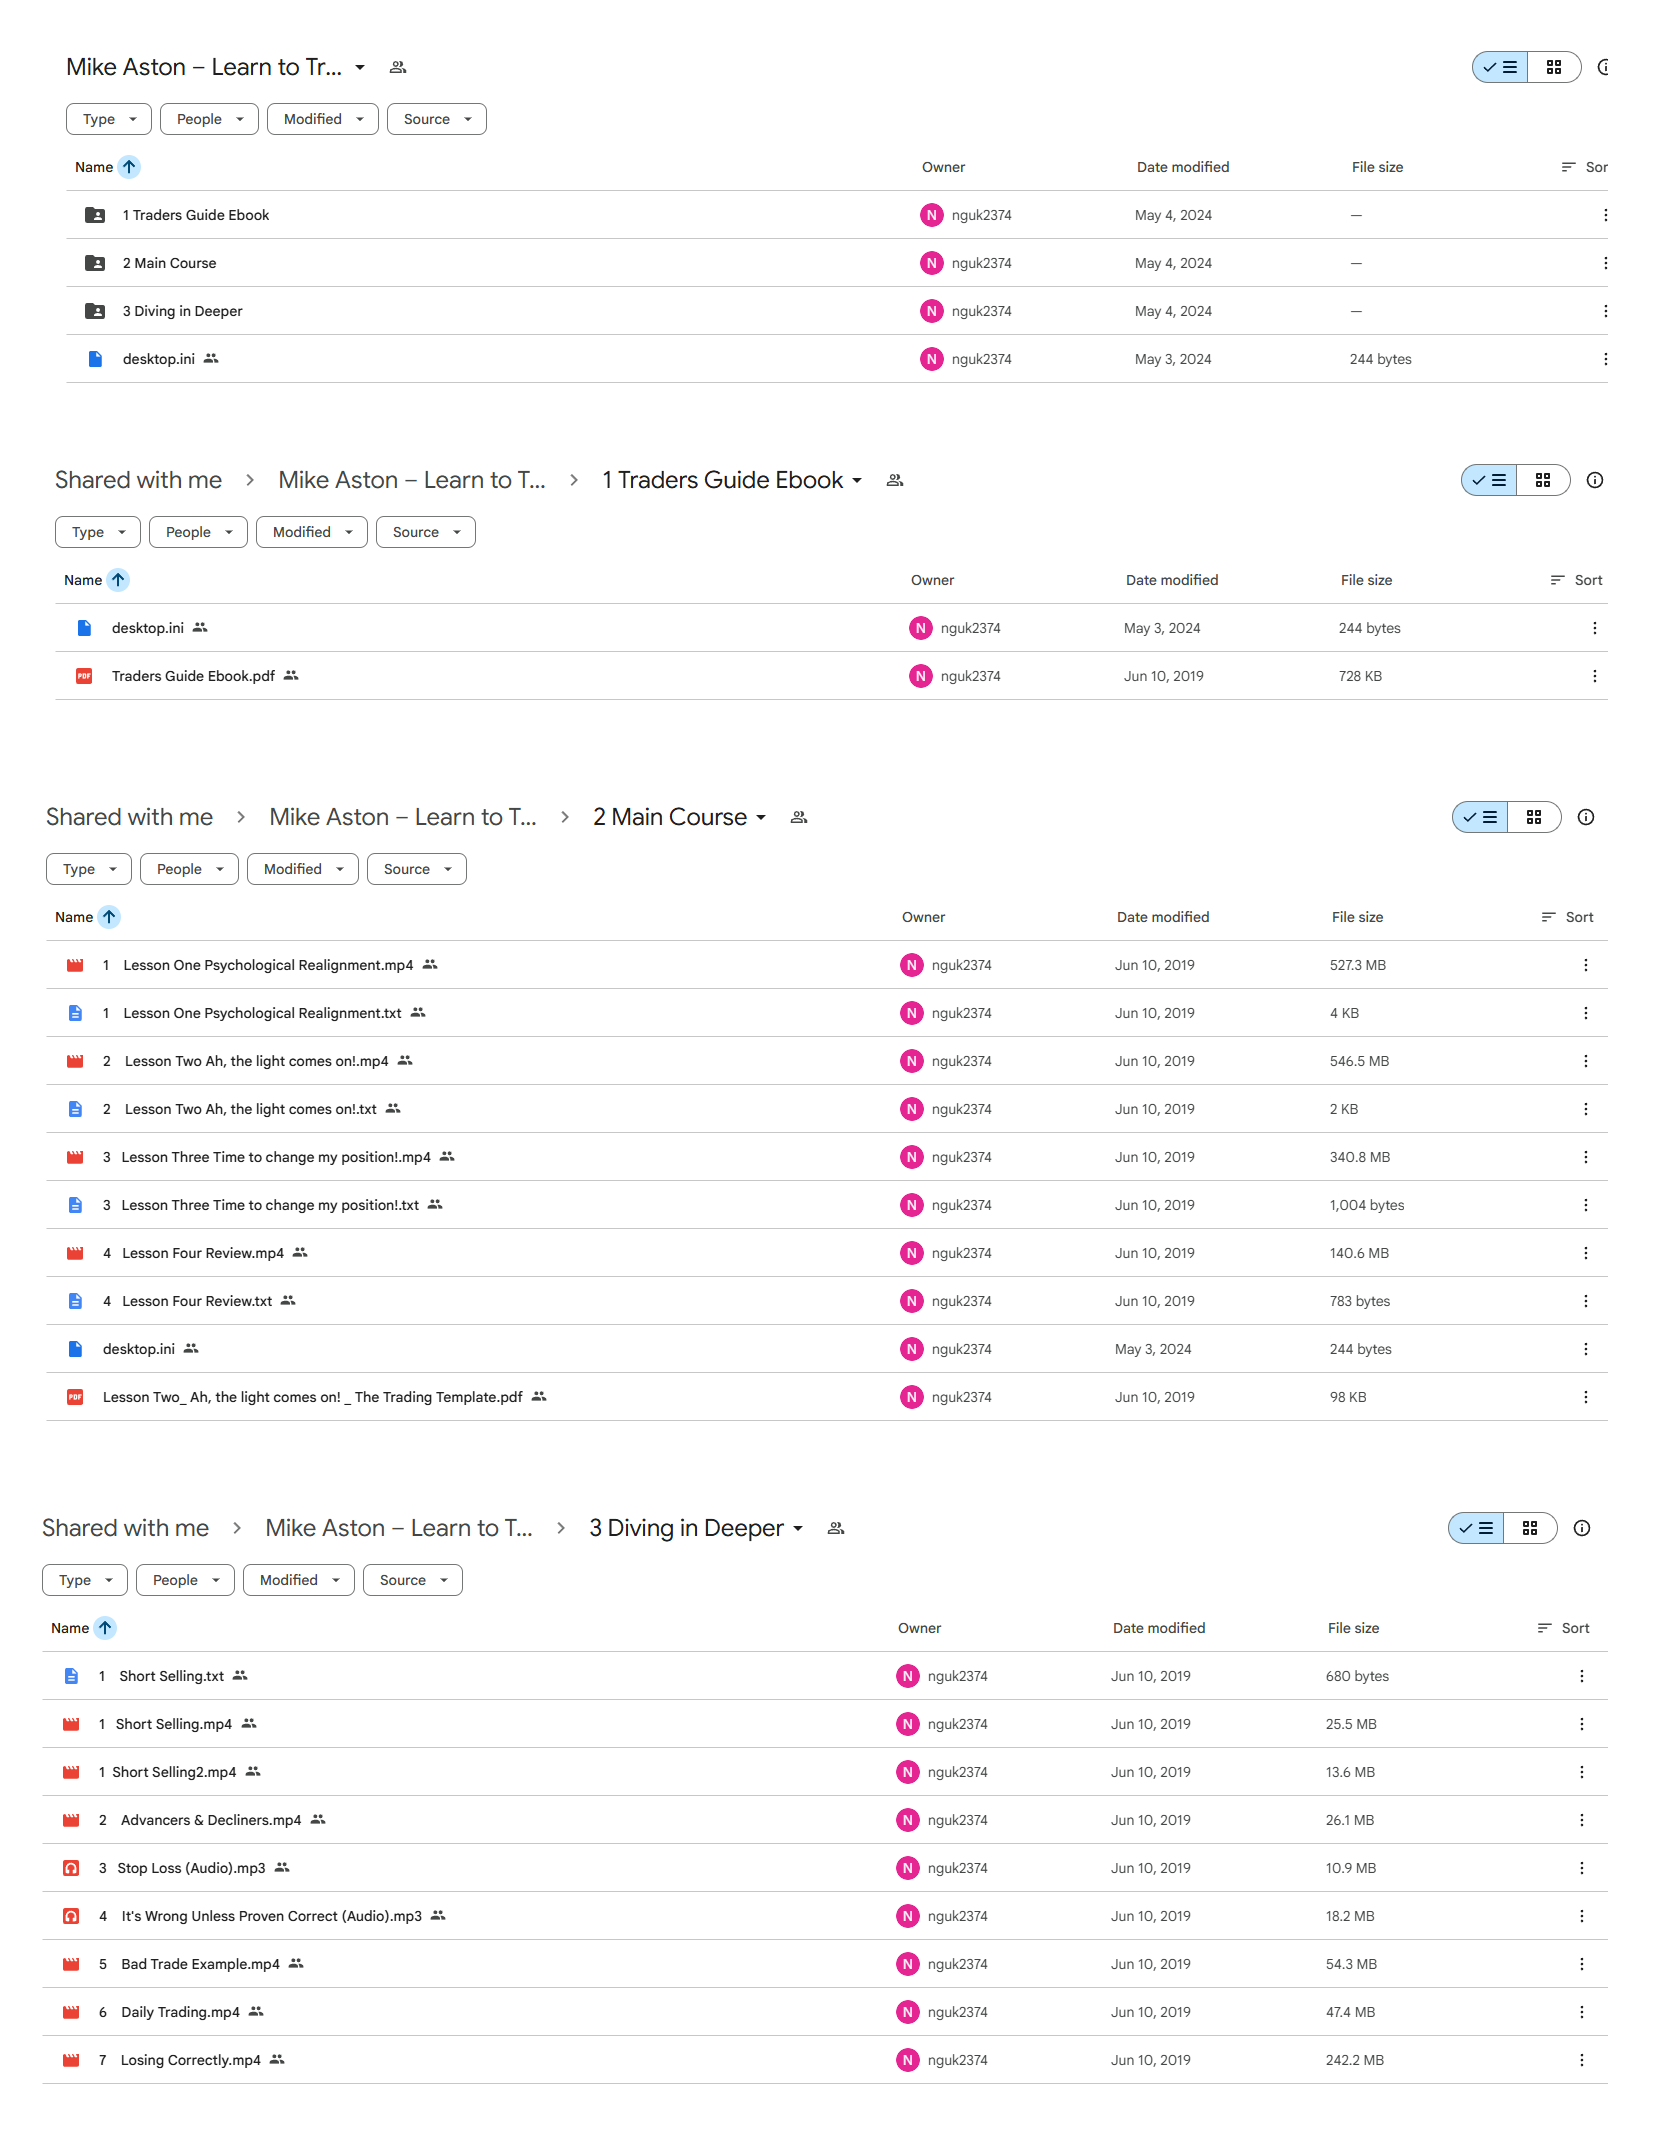Switch to grid view in top folder panel
This screenshot has width=1664, height=2144.
click(1553, 67)
